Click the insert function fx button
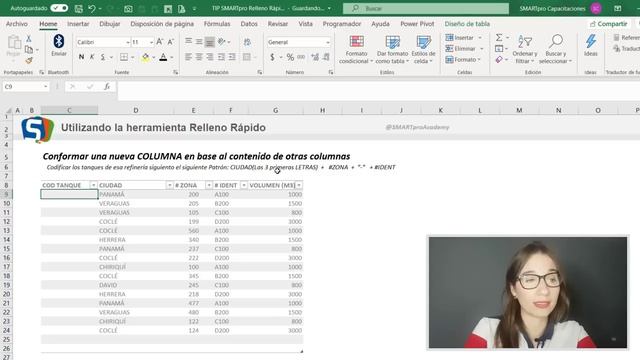The height and width of the screenshot is (360, 640). point(107,87)
